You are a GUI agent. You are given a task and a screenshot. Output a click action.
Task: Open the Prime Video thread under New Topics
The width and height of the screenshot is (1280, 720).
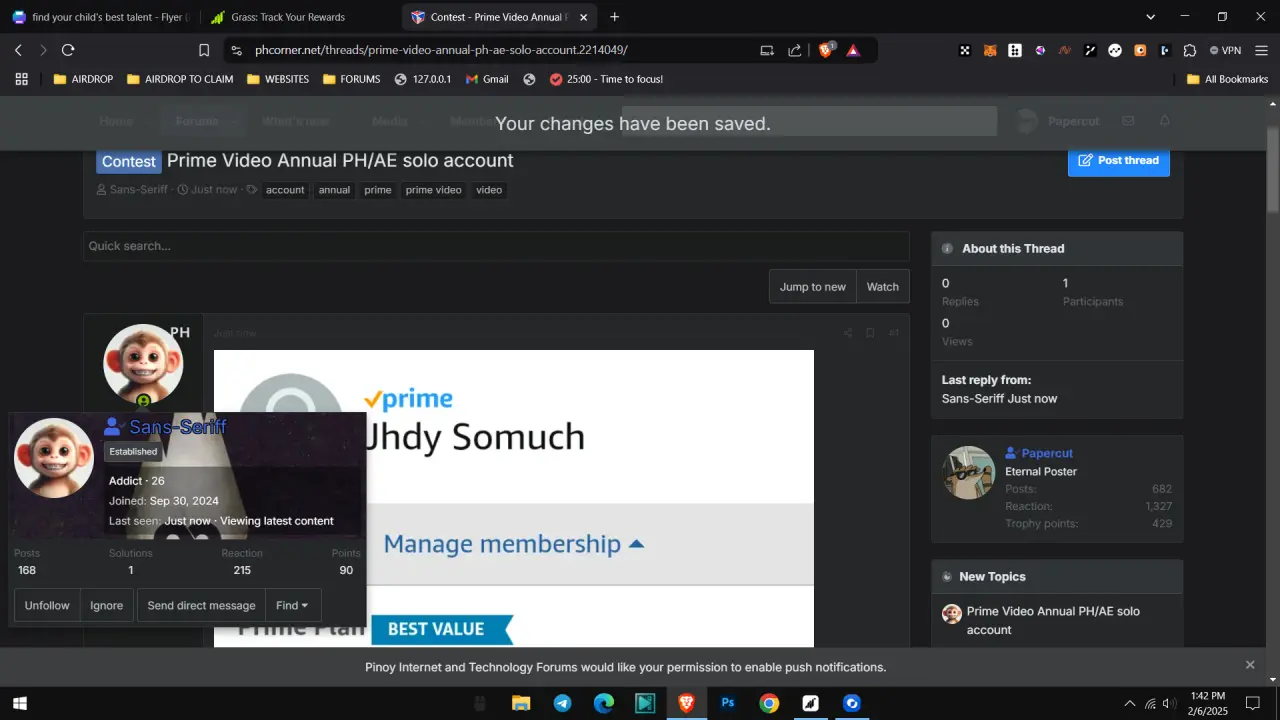point(1053,620)
